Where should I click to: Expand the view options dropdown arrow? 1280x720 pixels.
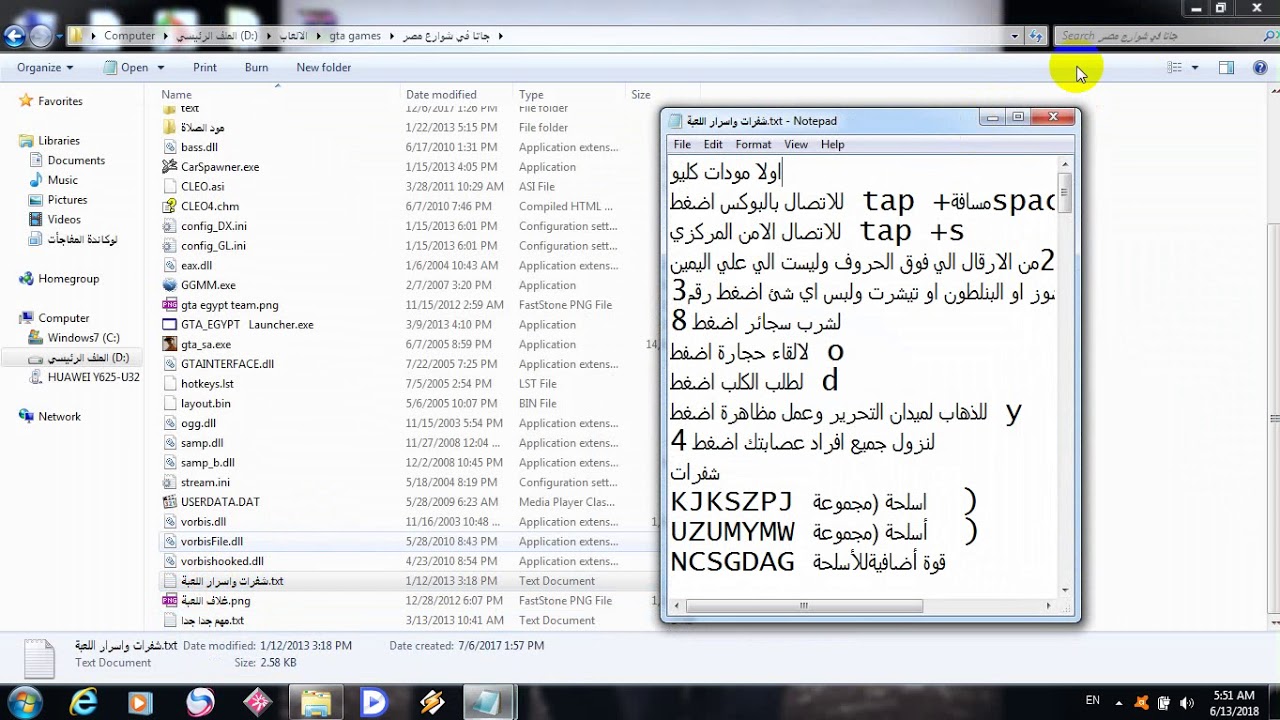coord(1194,68)
